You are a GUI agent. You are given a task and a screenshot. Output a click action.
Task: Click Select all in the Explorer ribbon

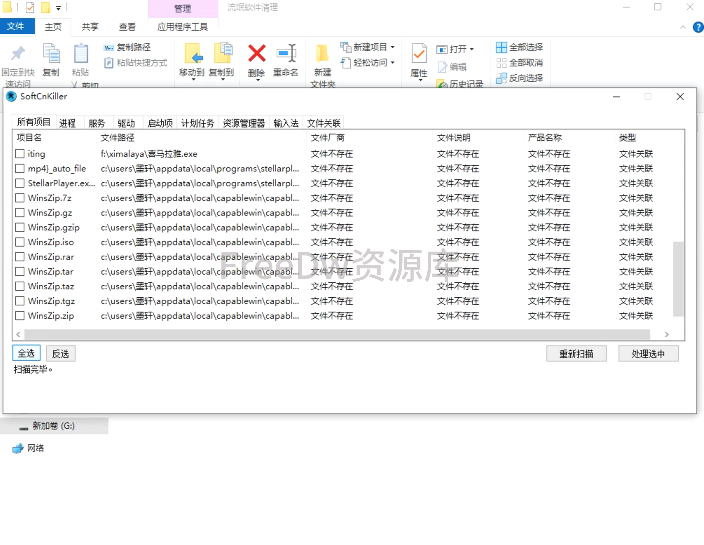pos(519,47)
